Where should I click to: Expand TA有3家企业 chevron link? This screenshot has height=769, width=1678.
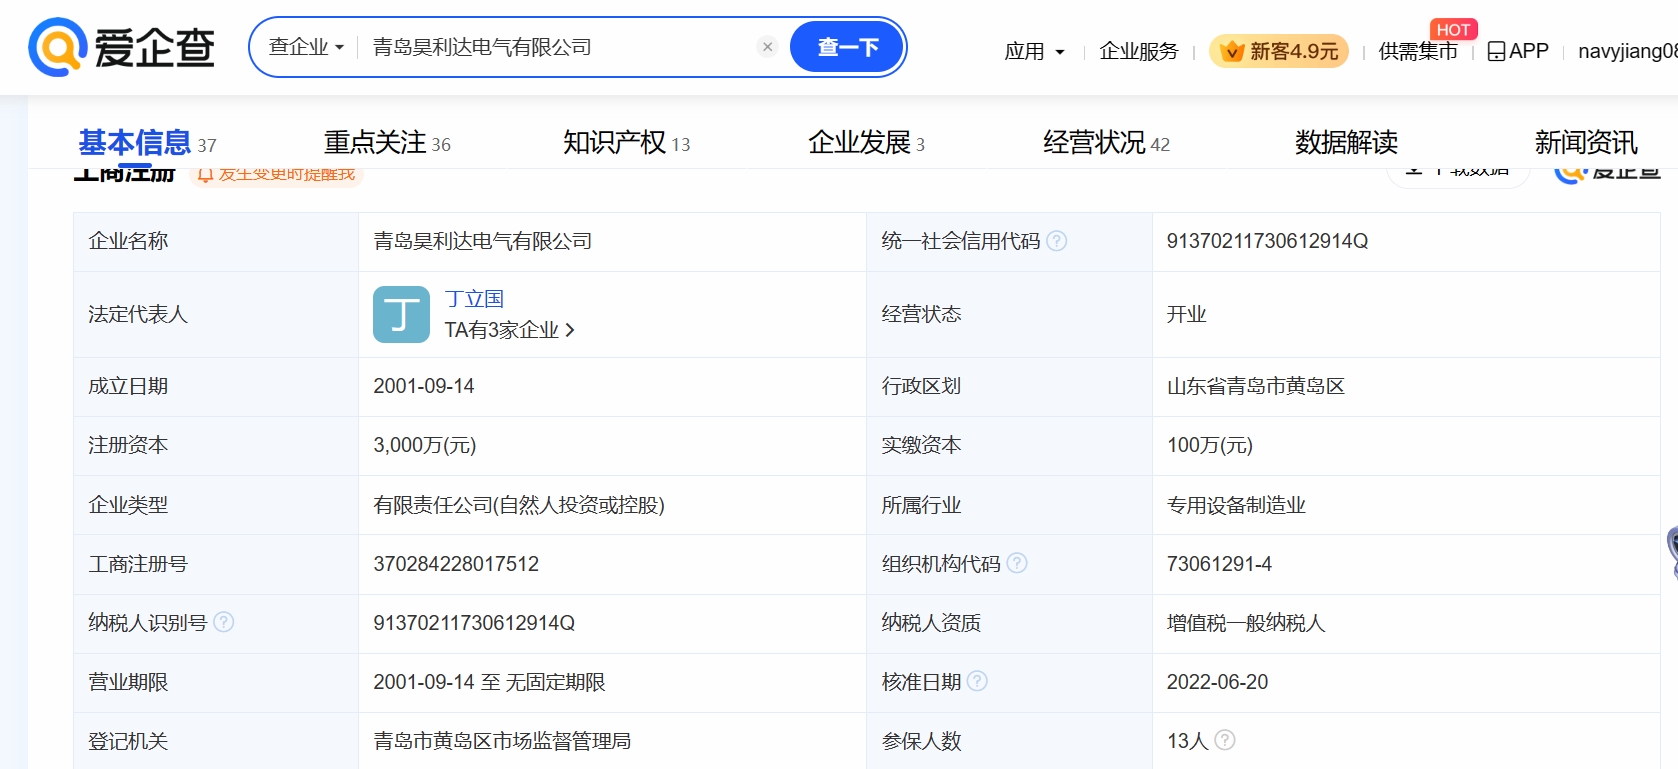(510, 330)
